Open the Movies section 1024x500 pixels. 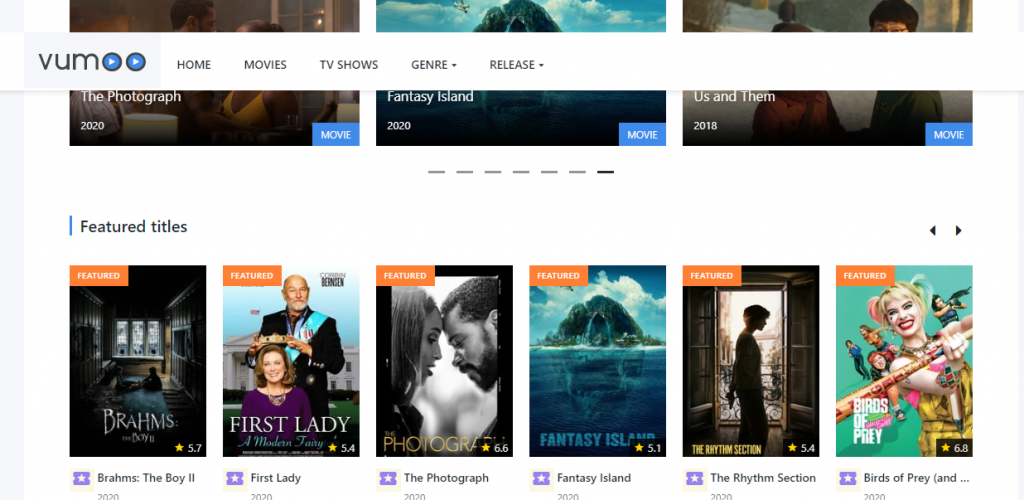coord(265,65)
